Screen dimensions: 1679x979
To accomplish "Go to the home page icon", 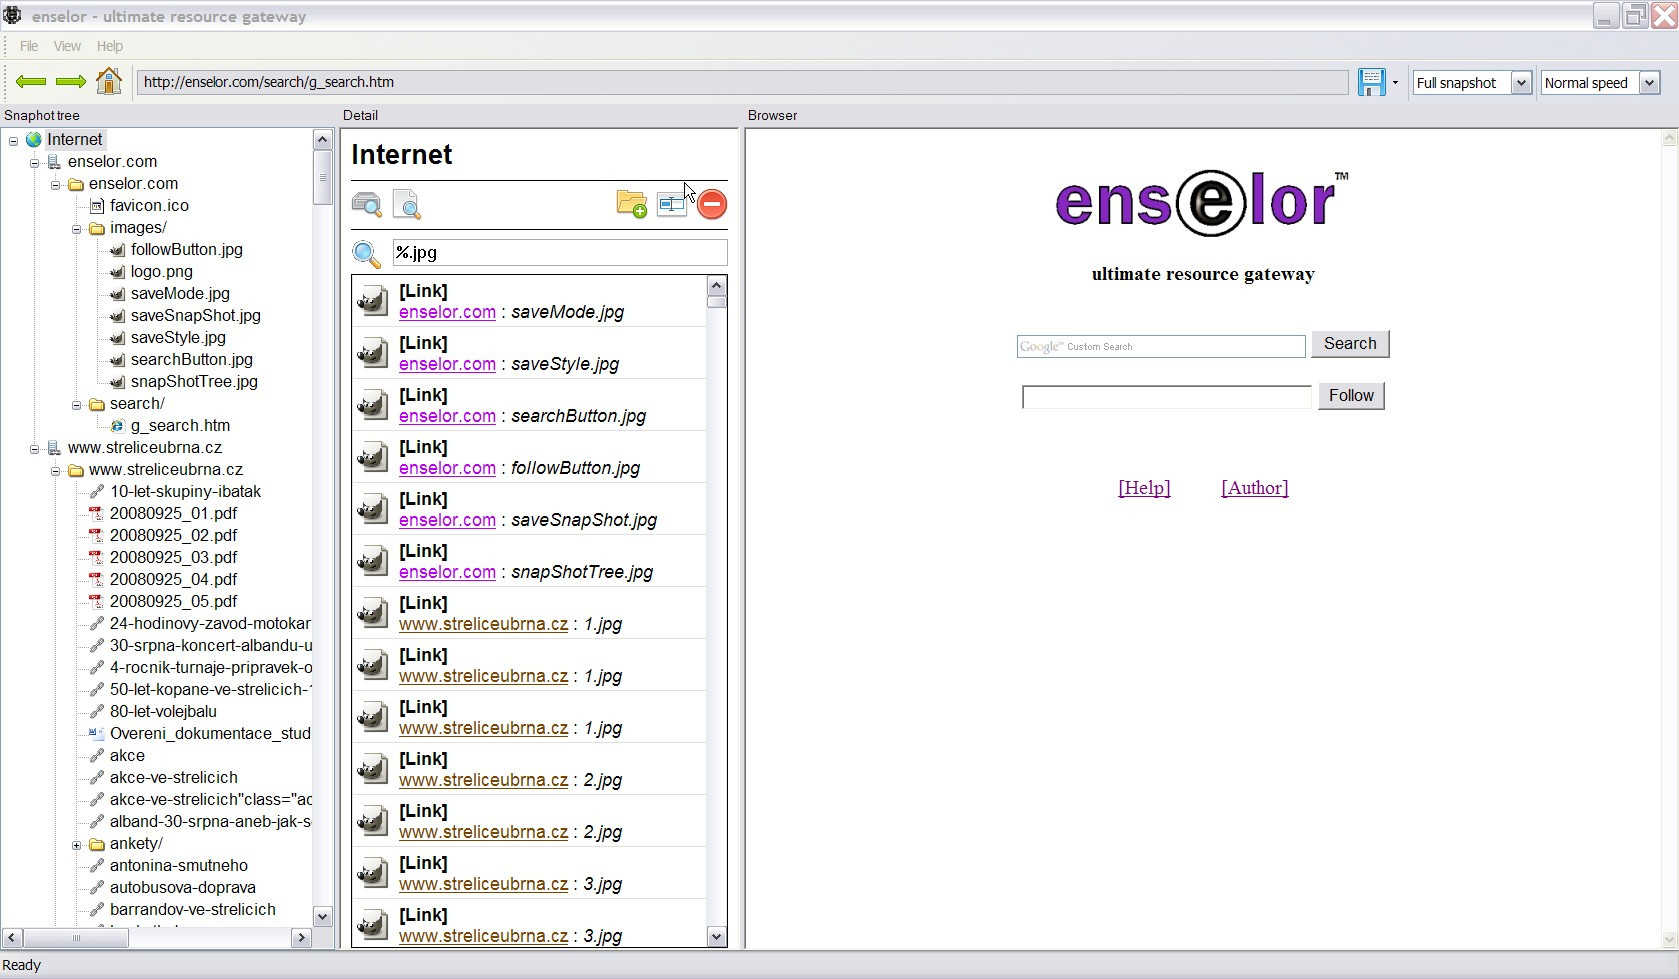I will click(109, 81).
